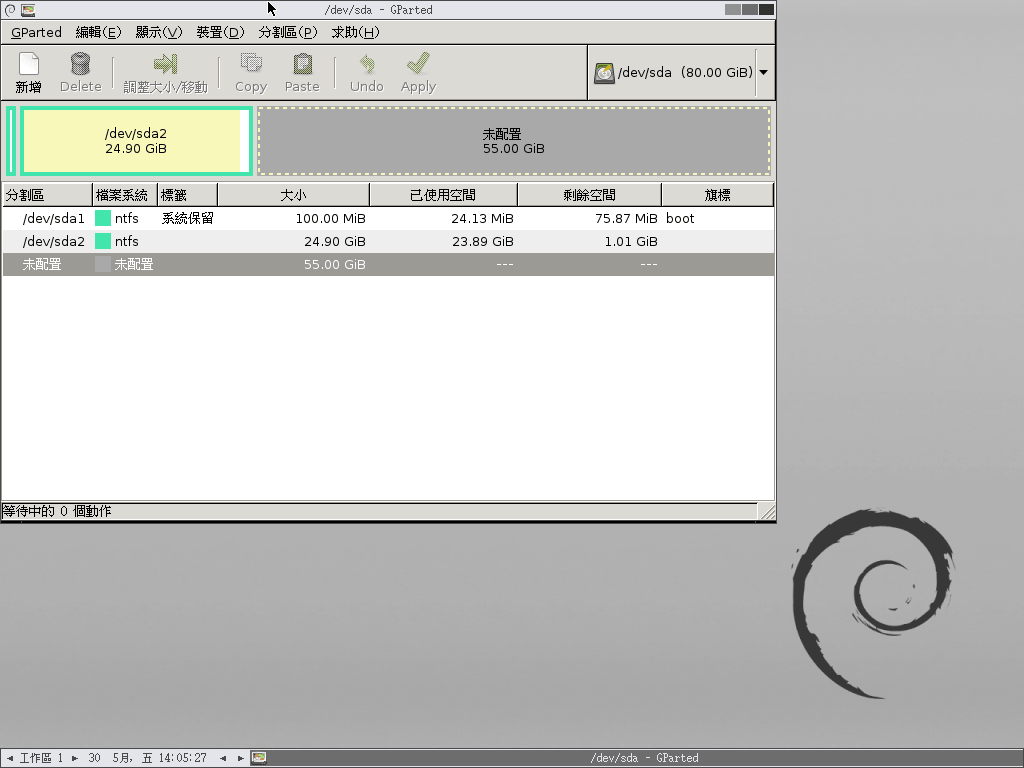Viewport: 1024px width, 768px height.
Task: Open the 編輯(E) edit menu
Action: tap(98, 32)
